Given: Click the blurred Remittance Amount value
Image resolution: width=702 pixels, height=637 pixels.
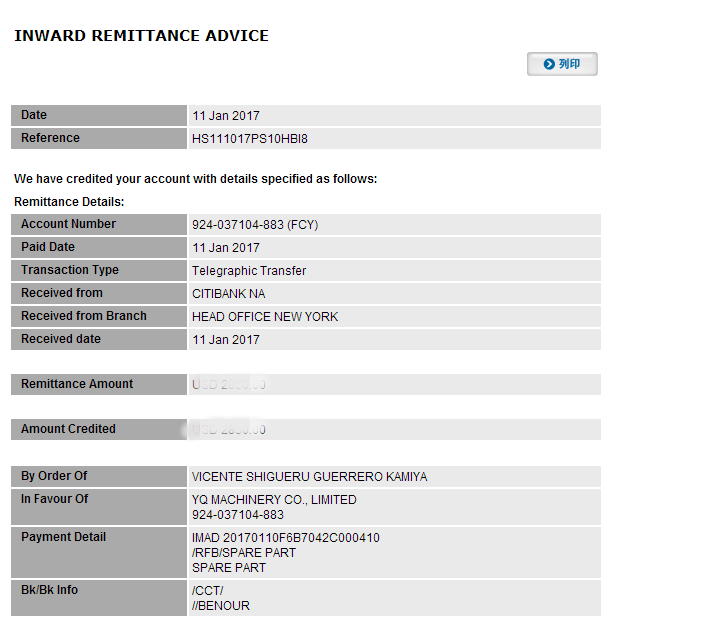Looking at the screenshot, I should point(228,385).
